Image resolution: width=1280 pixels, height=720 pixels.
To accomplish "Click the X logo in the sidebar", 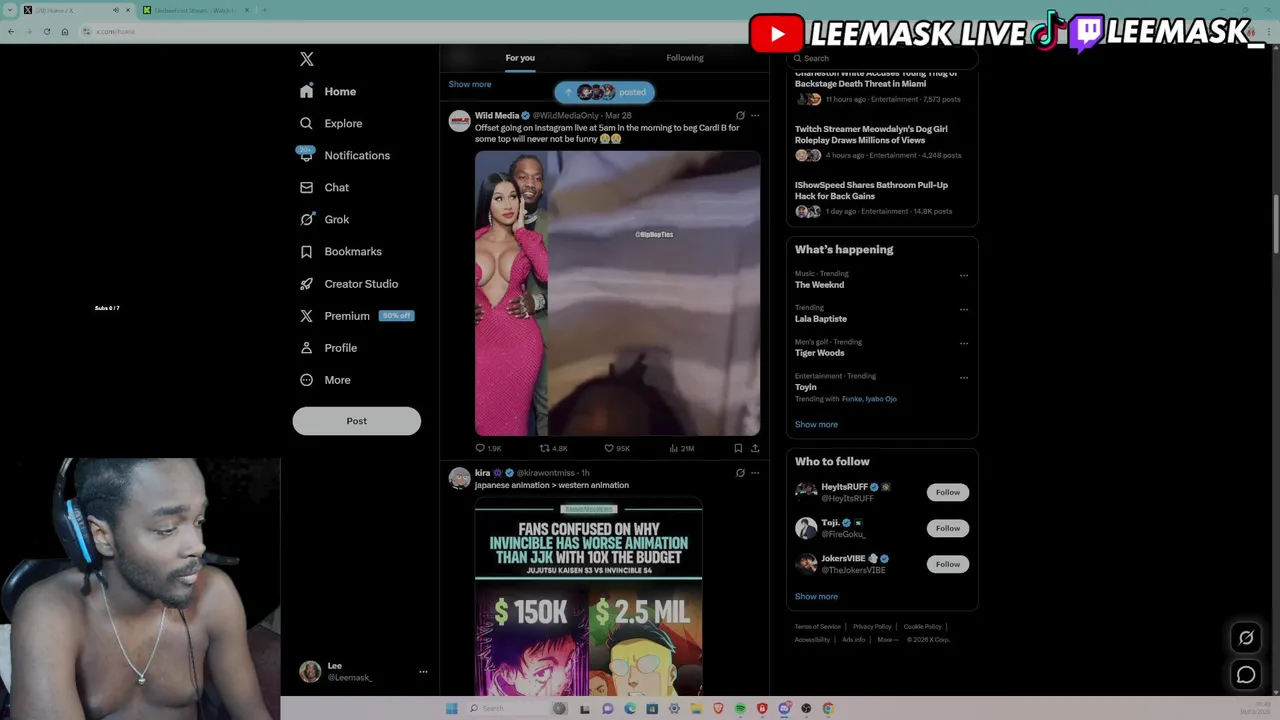I will [x=307, y=59].
